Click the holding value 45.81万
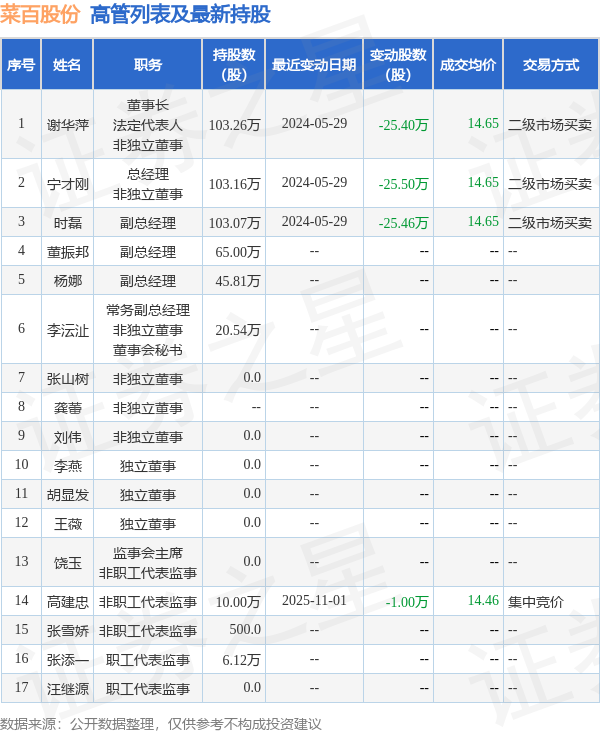The height and width of the screenshot is (733, 600). [x=238, y=281]
